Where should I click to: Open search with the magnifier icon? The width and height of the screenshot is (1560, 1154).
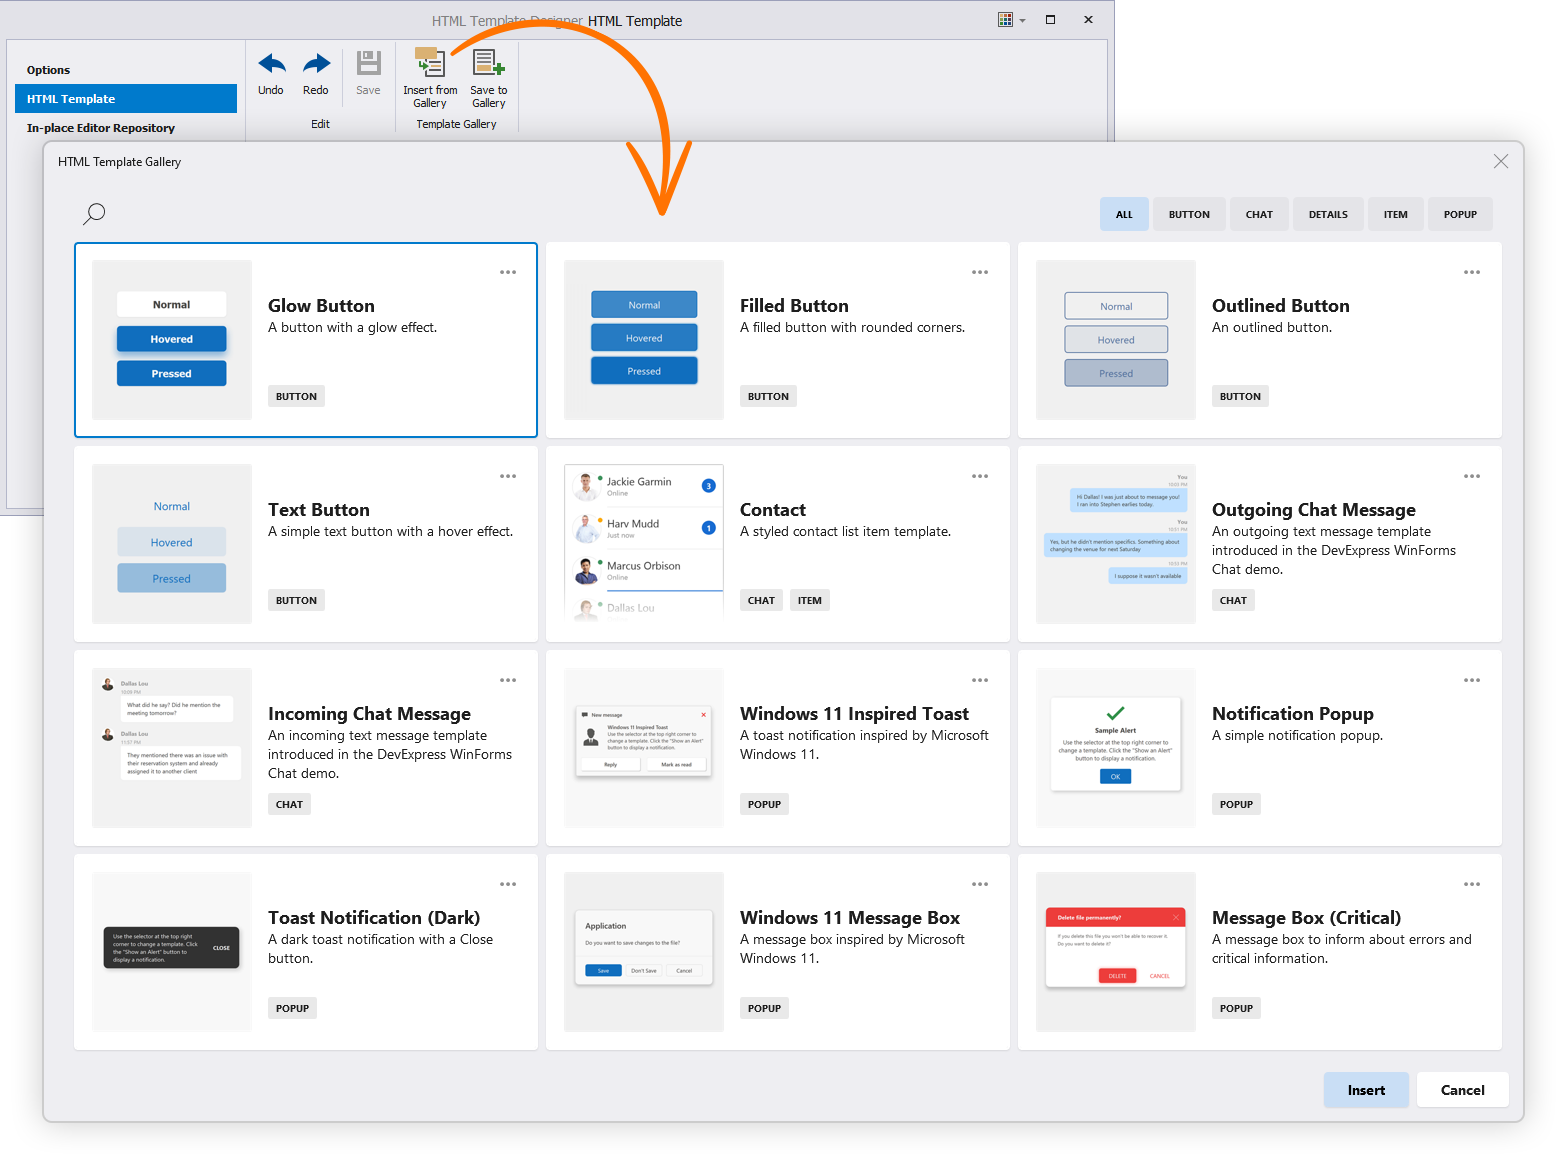[94, 213]
